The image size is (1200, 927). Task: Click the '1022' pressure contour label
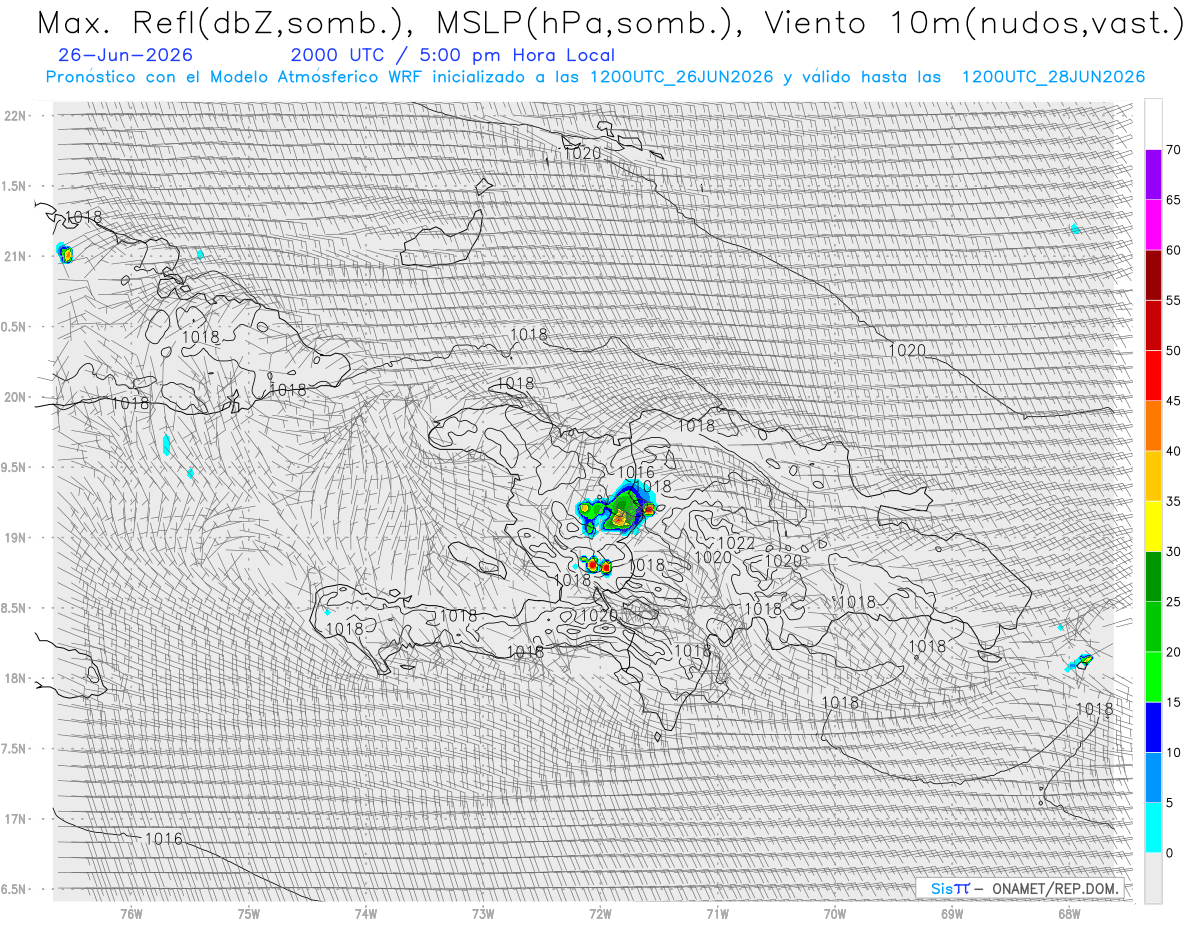736,543
